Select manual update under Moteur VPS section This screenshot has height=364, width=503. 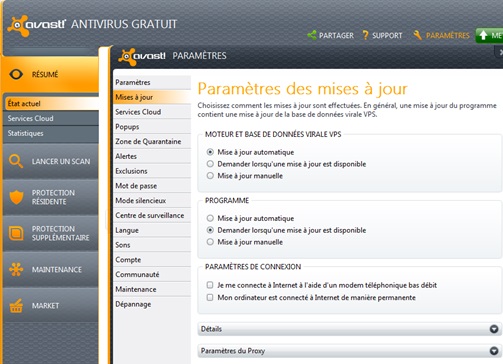point(210,176)
